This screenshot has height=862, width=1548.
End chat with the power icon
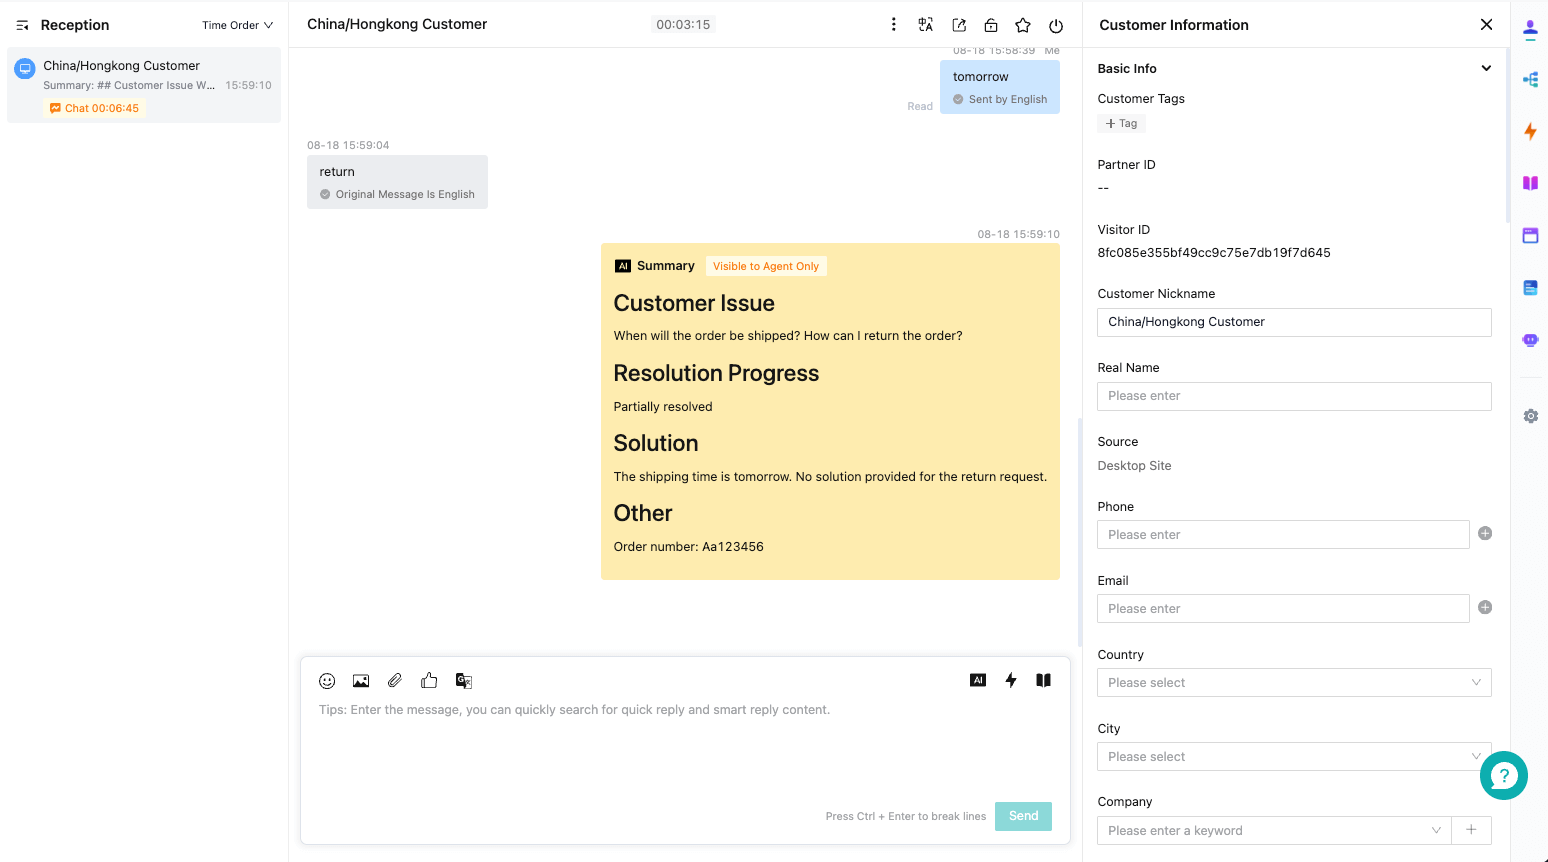1056,25
